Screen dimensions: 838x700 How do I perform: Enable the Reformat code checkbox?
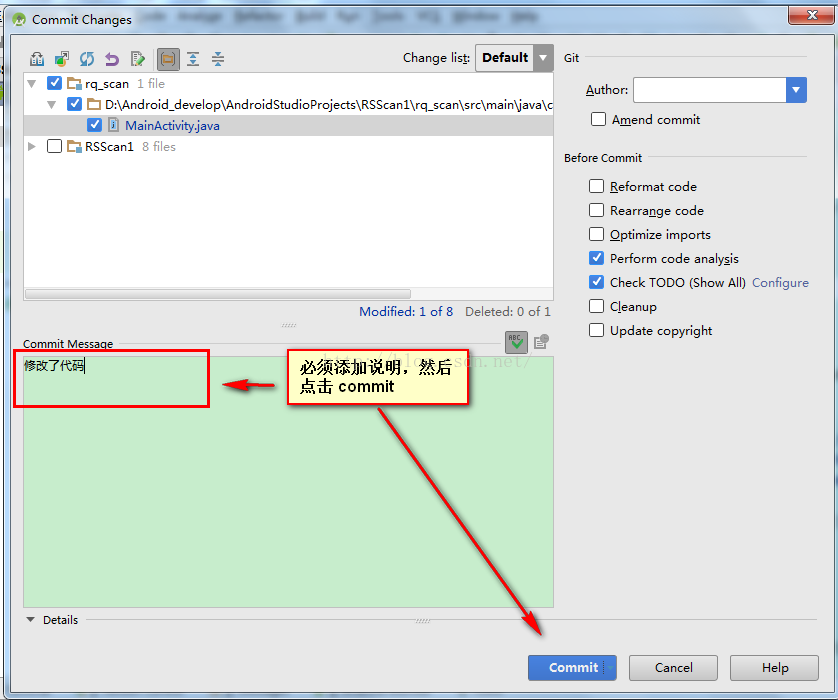pos(596,186)
